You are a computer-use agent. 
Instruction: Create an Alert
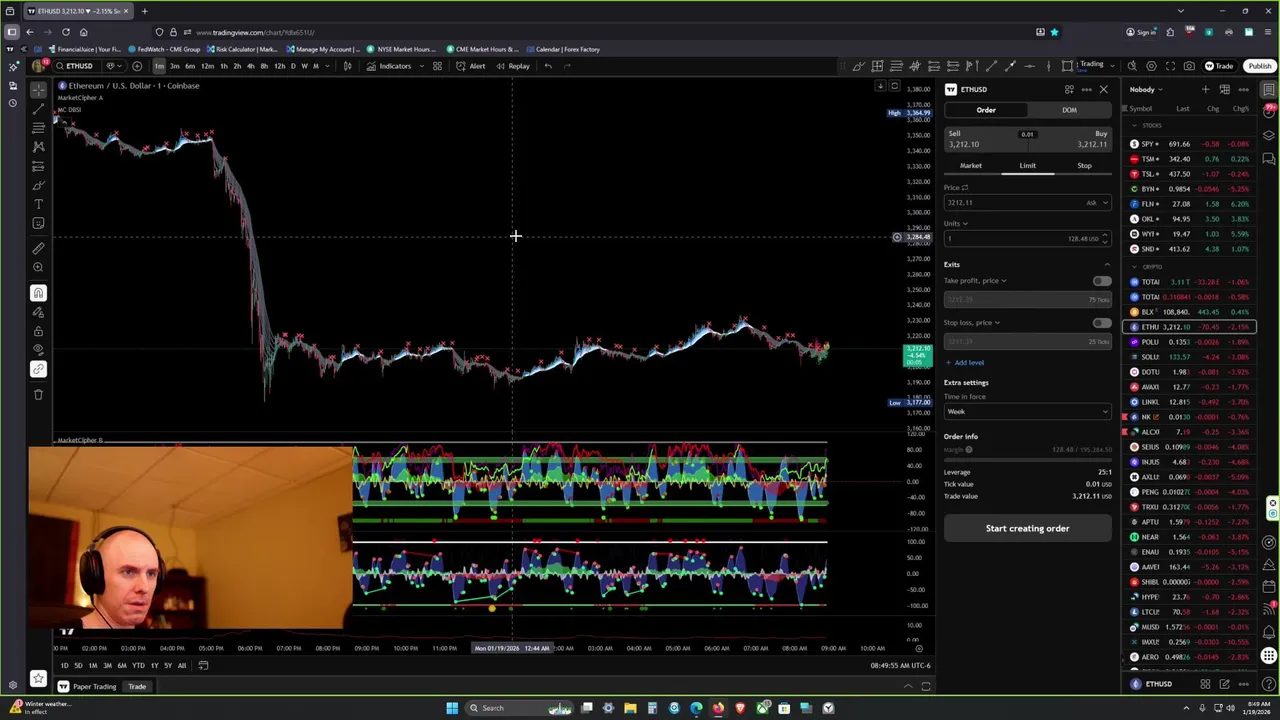471,66
